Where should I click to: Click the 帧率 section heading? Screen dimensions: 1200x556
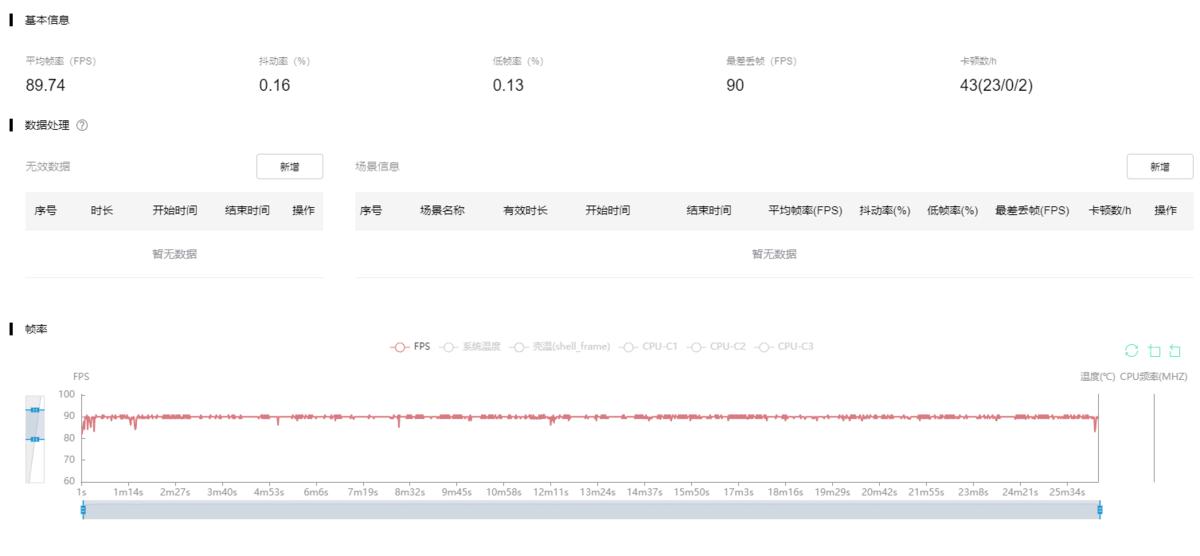click(x=36, y=329)
